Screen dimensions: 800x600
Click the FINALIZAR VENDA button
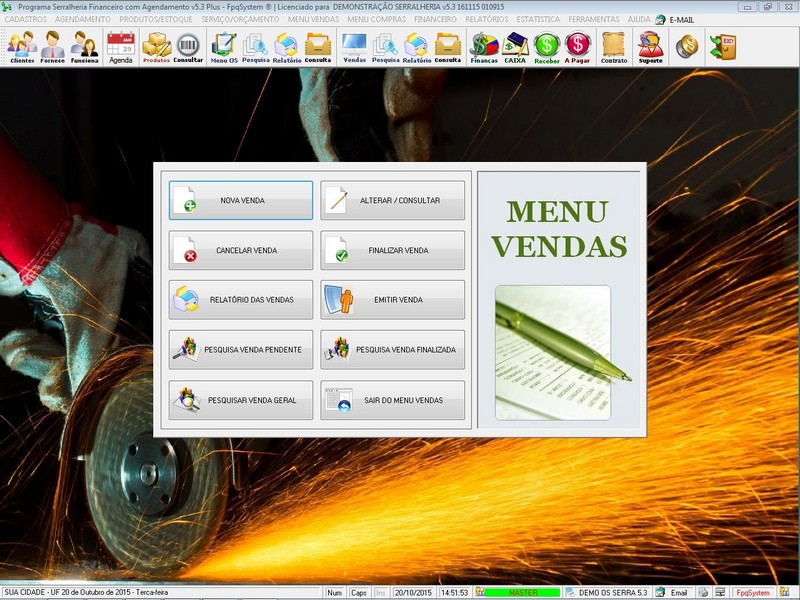point(392,250)
